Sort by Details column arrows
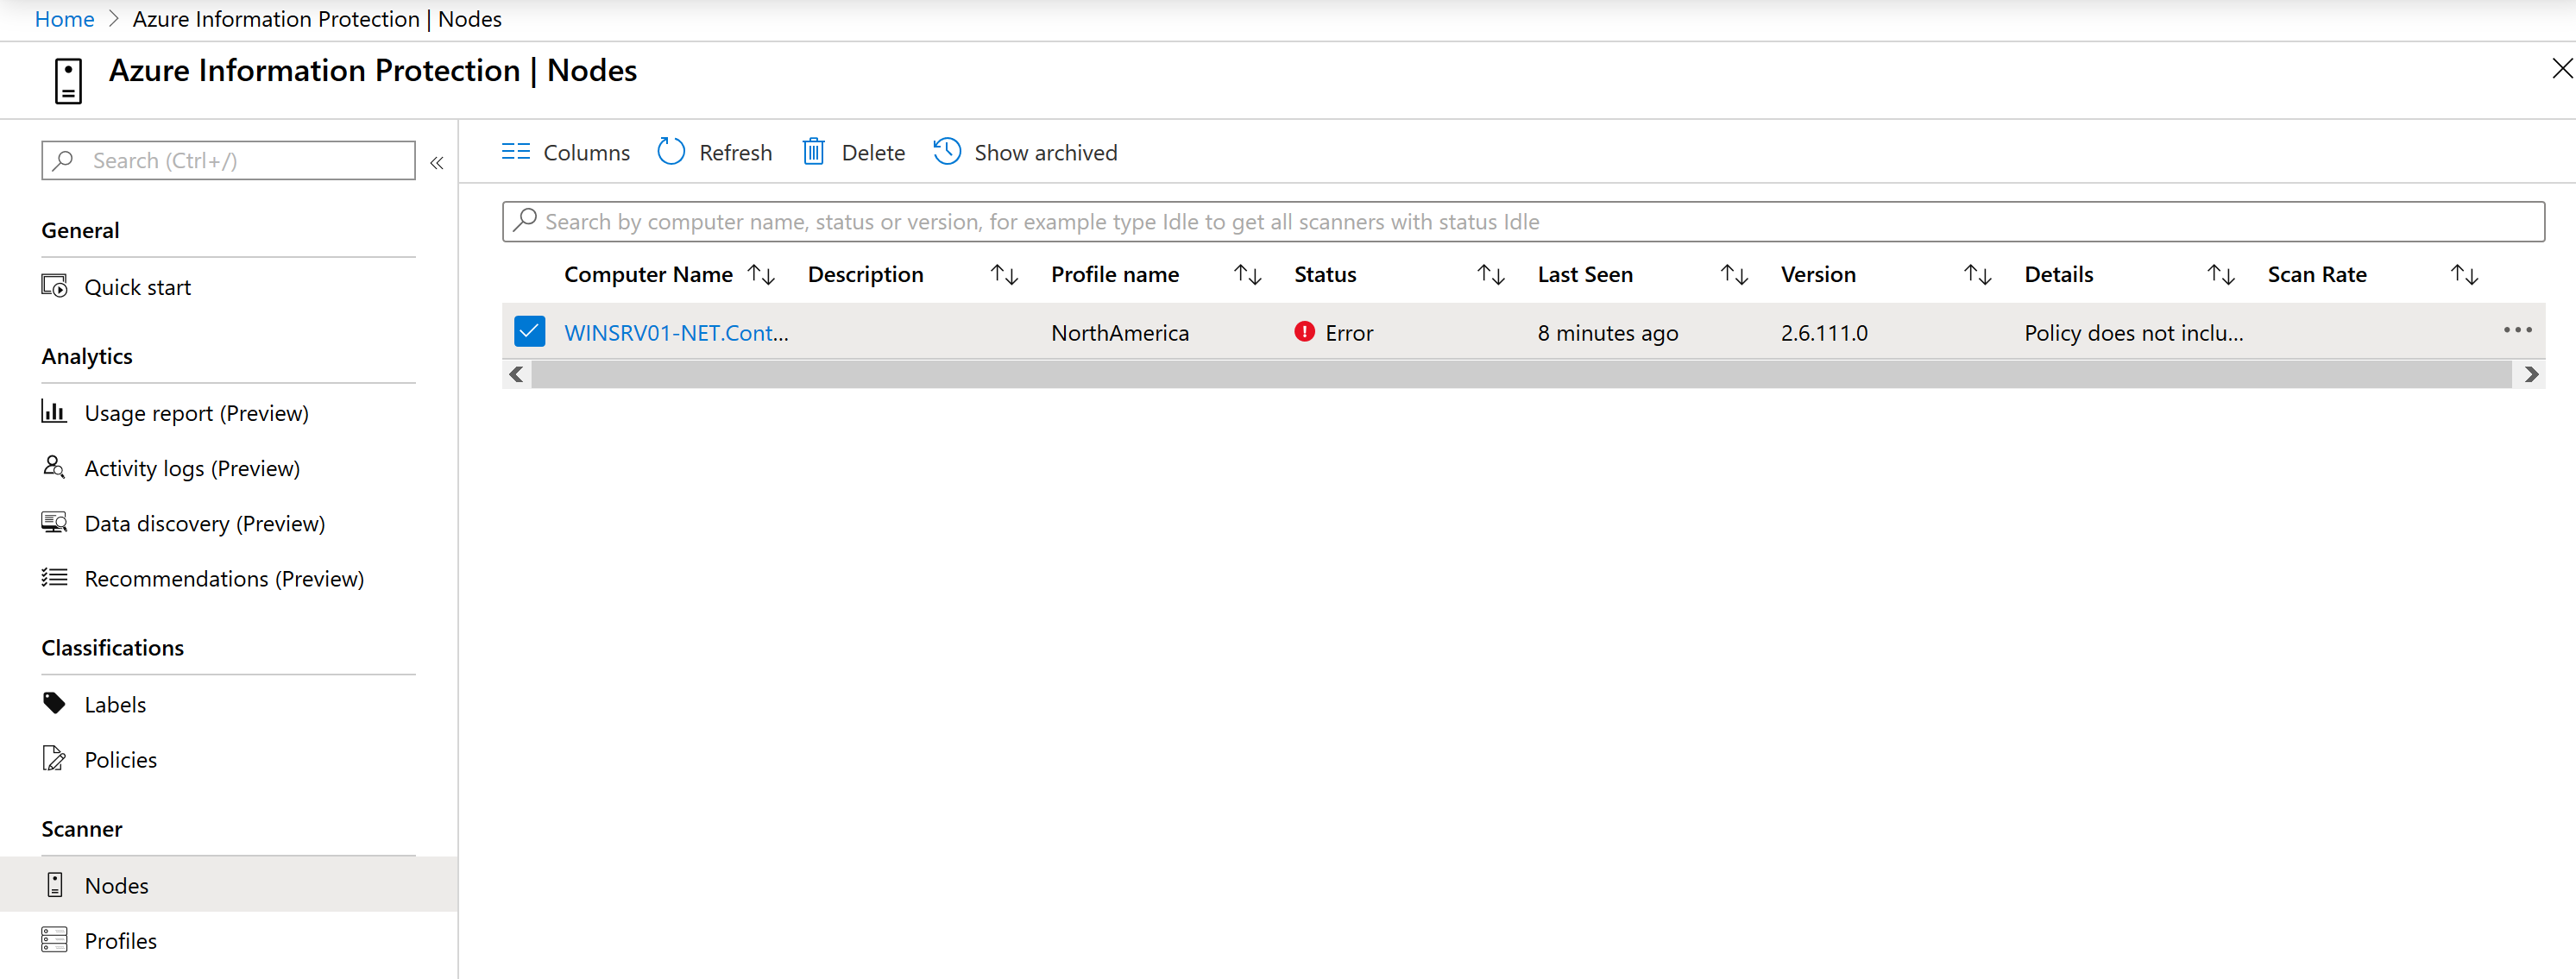The width and height of the screenshot is (2576, 979). pyautogui.click(x=2222, y=274)
